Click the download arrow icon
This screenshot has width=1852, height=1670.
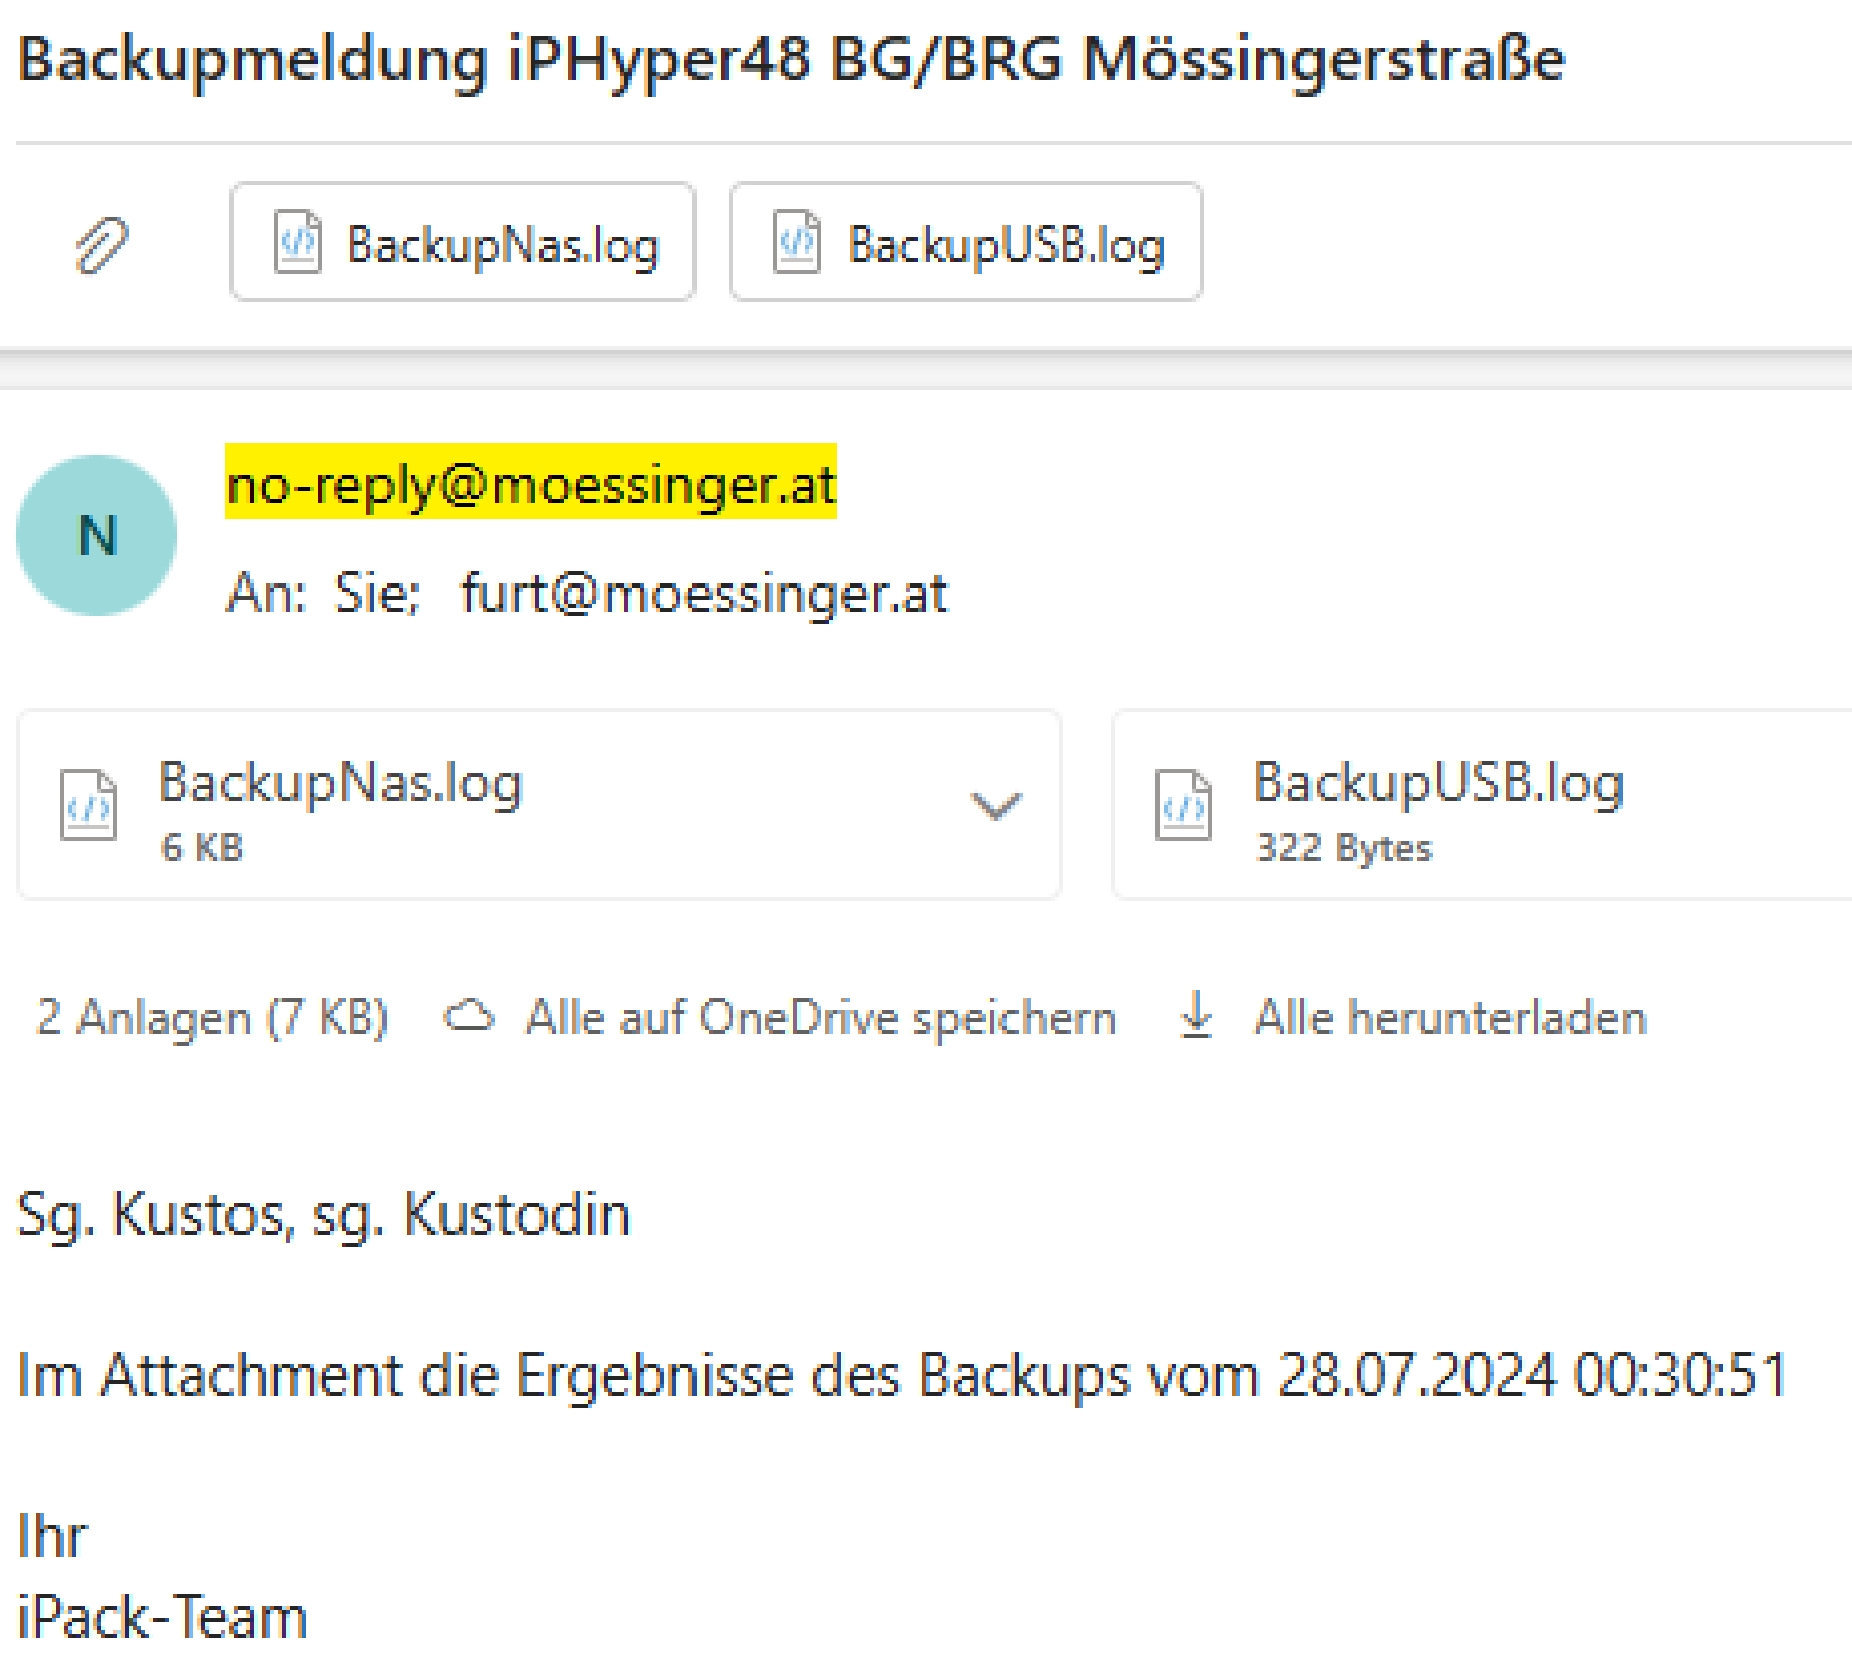[x=1196, y=1016]
